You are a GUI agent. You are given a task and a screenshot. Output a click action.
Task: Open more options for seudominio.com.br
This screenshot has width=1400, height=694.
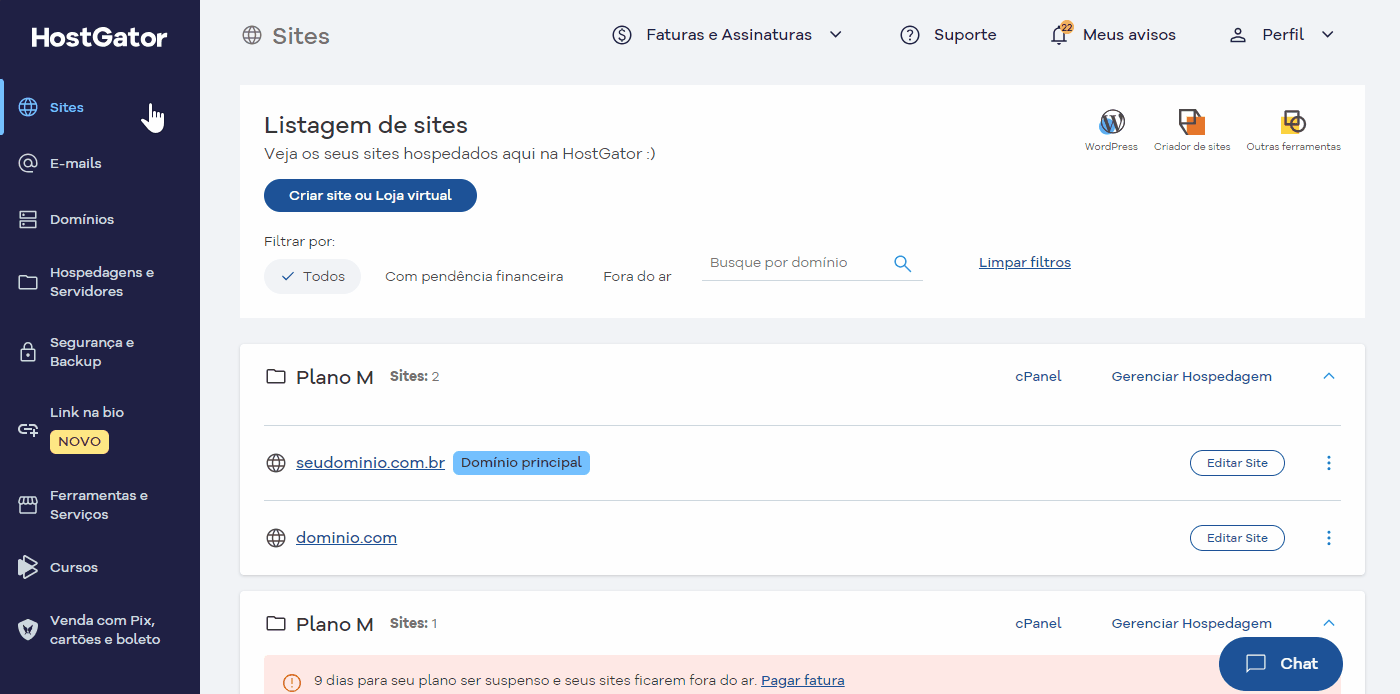1329,463
